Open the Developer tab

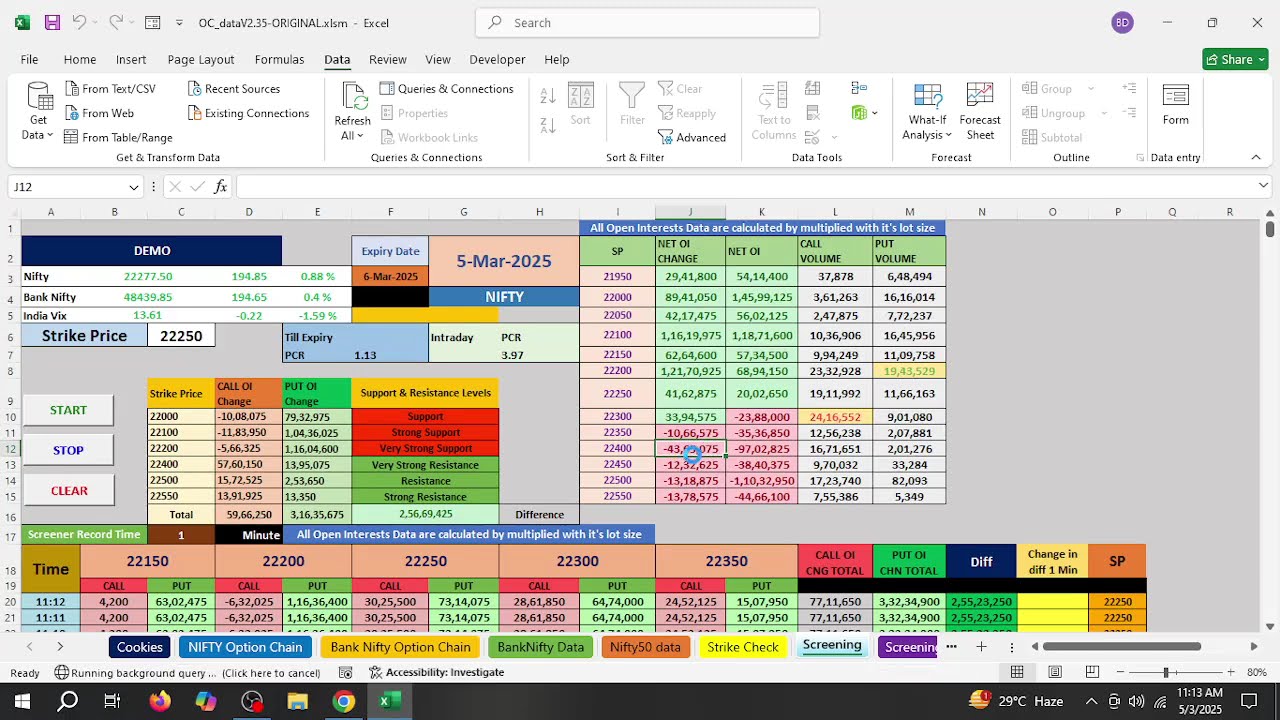pyautogui.click(x=497, y=59)
